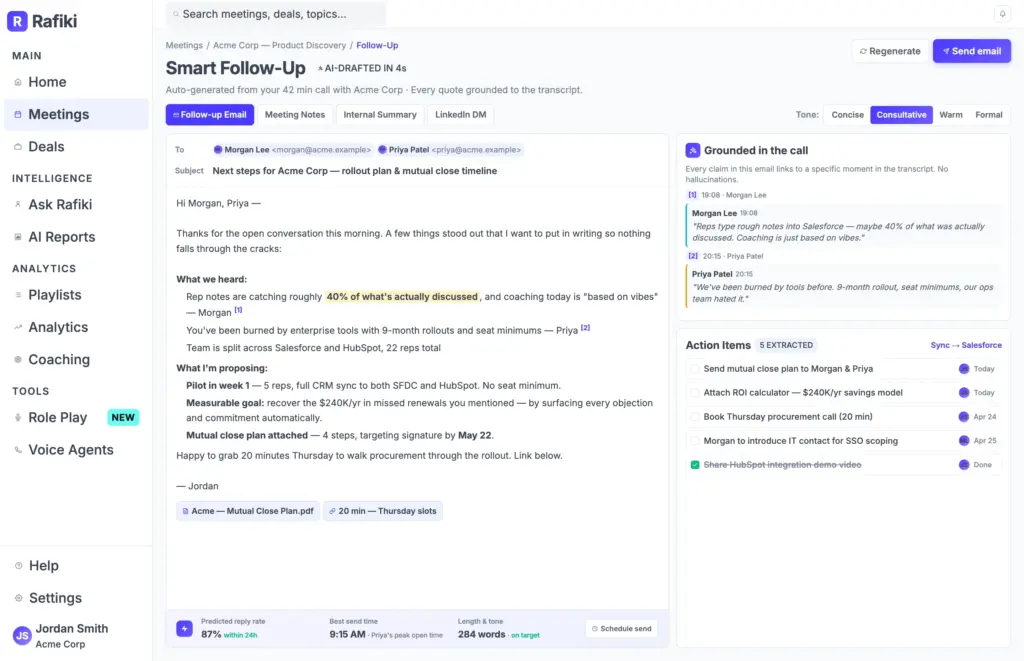Click the 284 words length value
The image size is (1024, 661).
coord(481,634)
